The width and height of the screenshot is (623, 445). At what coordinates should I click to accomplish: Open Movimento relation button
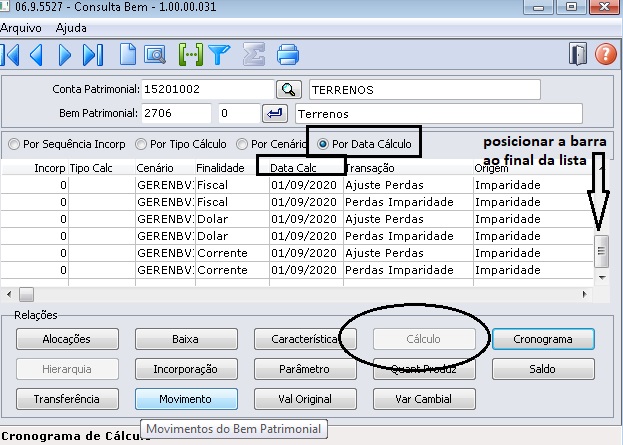[186, 399]
